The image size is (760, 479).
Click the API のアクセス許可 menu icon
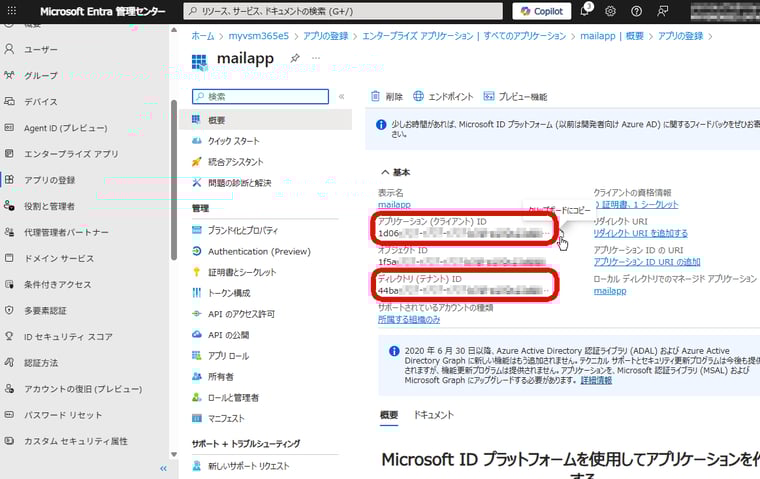pos(196,314)
